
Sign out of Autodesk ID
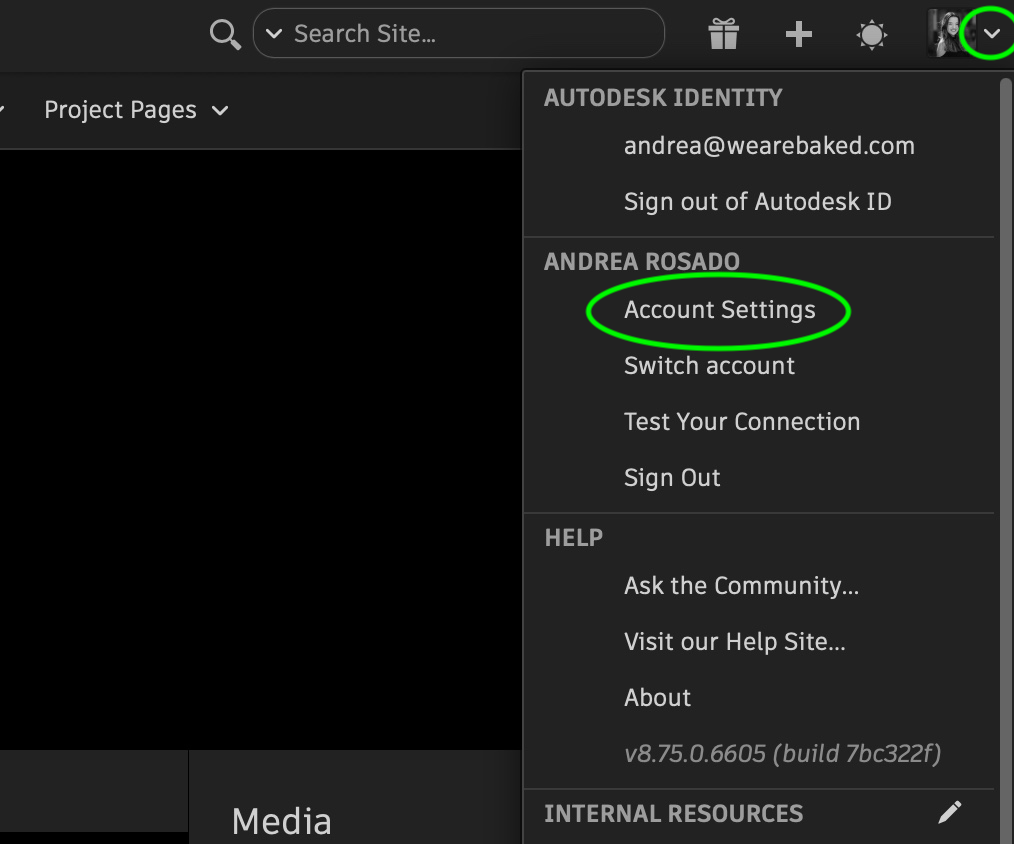click(x=757, y=202)
